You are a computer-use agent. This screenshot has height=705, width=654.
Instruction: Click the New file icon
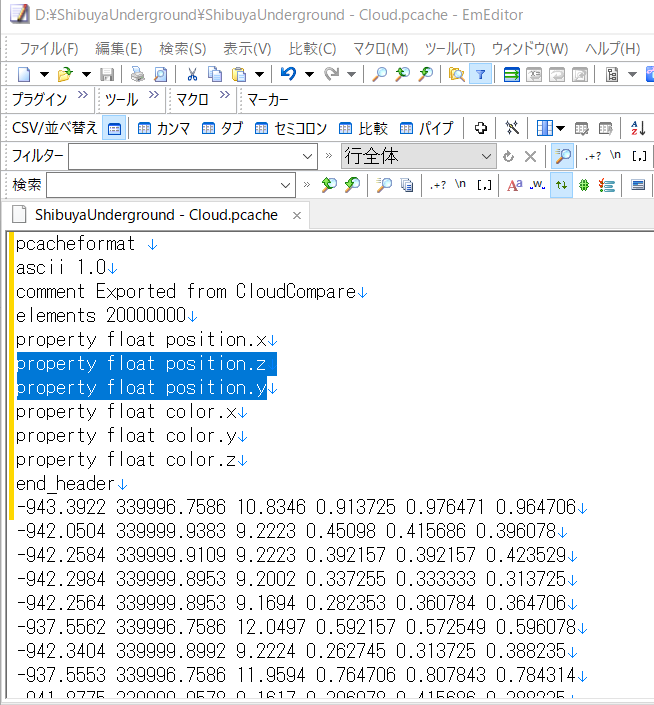(24, 74)
